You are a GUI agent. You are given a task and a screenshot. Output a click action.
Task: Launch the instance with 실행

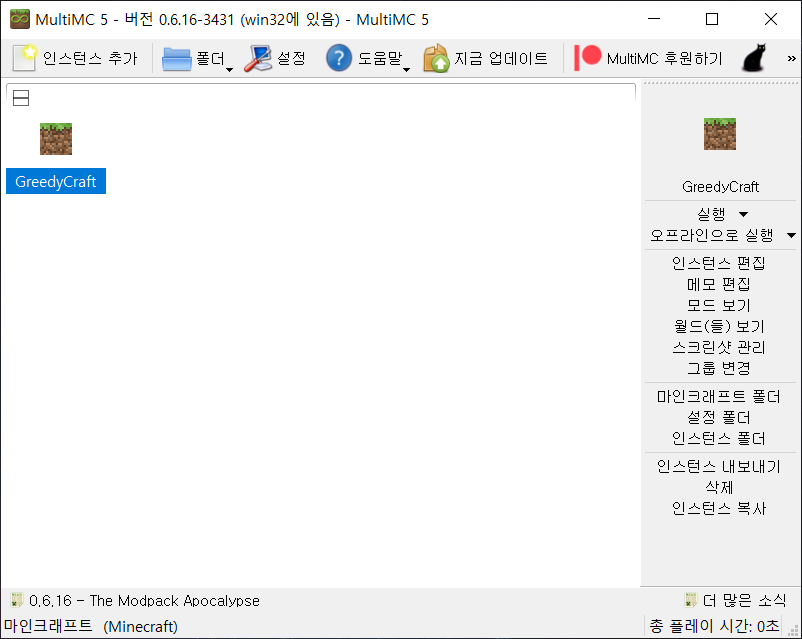[x=711, y=214]
